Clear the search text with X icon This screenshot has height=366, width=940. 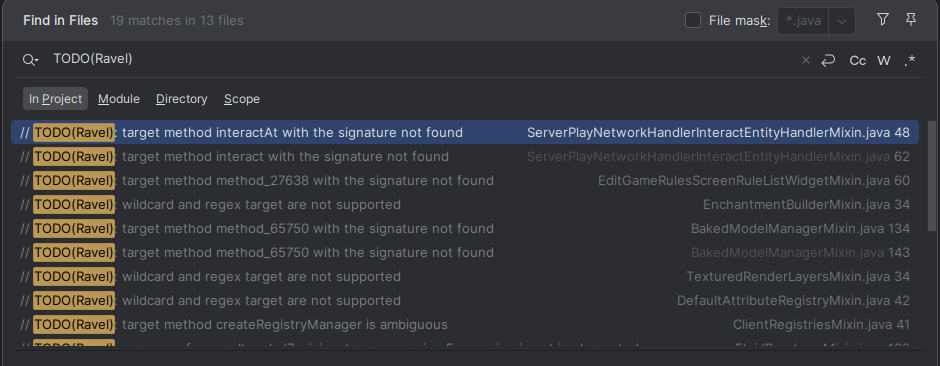pyautogui.click(x=806, y=60)
